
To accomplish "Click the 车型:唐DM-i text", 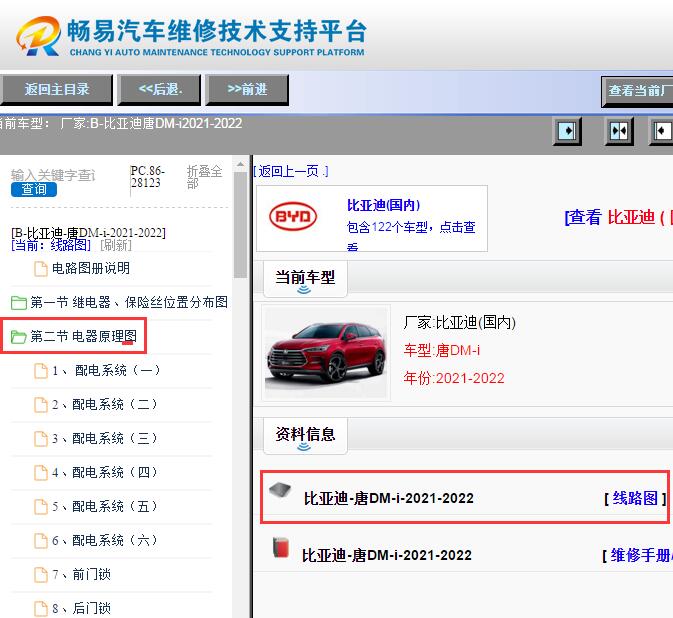I will pos(441,351).
